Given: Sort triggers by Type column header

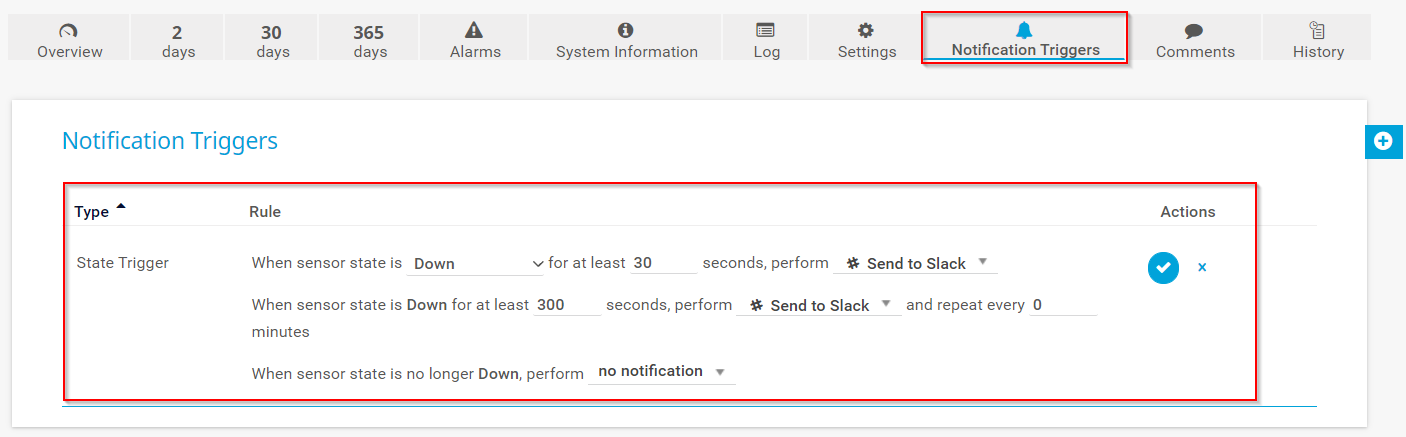Looking at the screenshot, I should point(92,212).
